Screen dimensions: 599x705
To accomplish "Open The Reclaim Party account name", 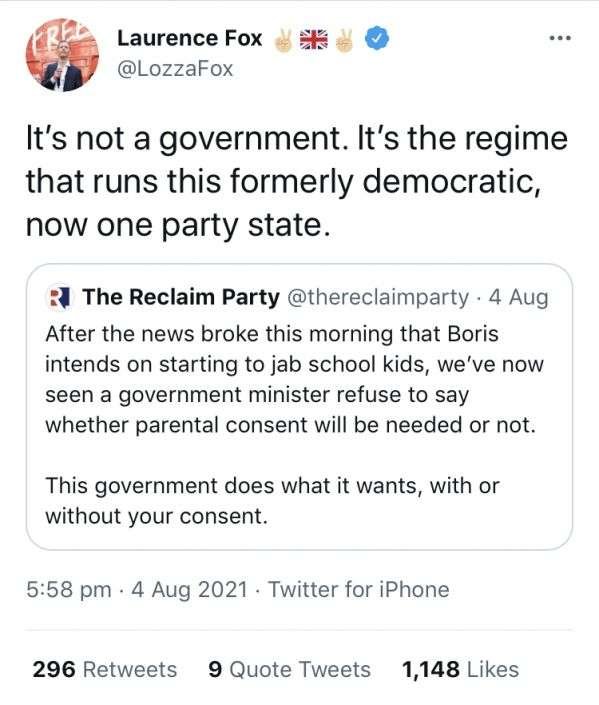I will coord(181,297).
